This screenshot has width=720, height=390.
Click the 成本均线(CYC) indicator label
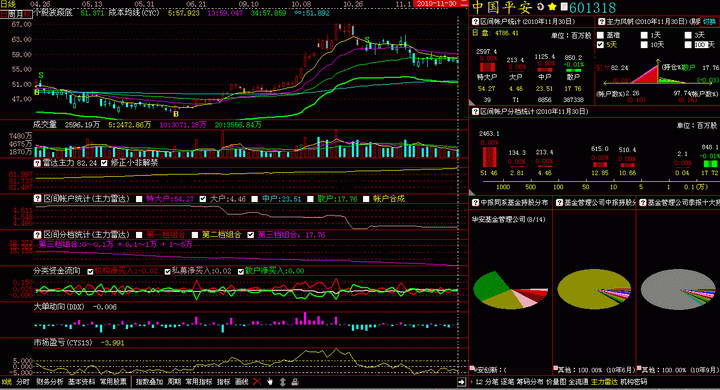point(133,13)
